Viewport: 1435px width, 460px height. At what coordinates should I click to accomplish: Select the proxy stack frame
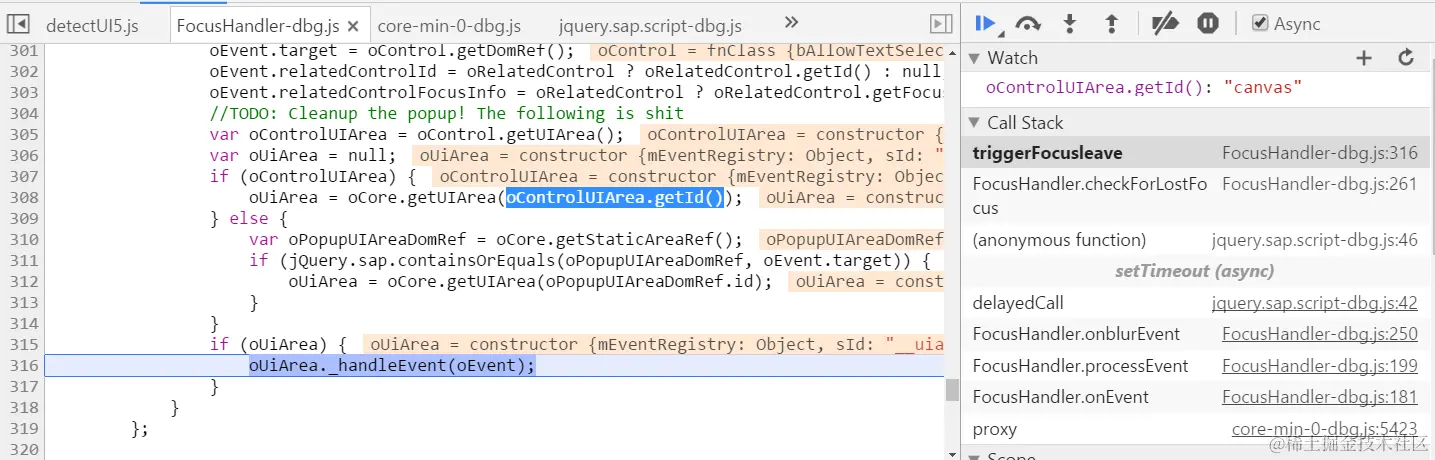[x=1195, y=429]
